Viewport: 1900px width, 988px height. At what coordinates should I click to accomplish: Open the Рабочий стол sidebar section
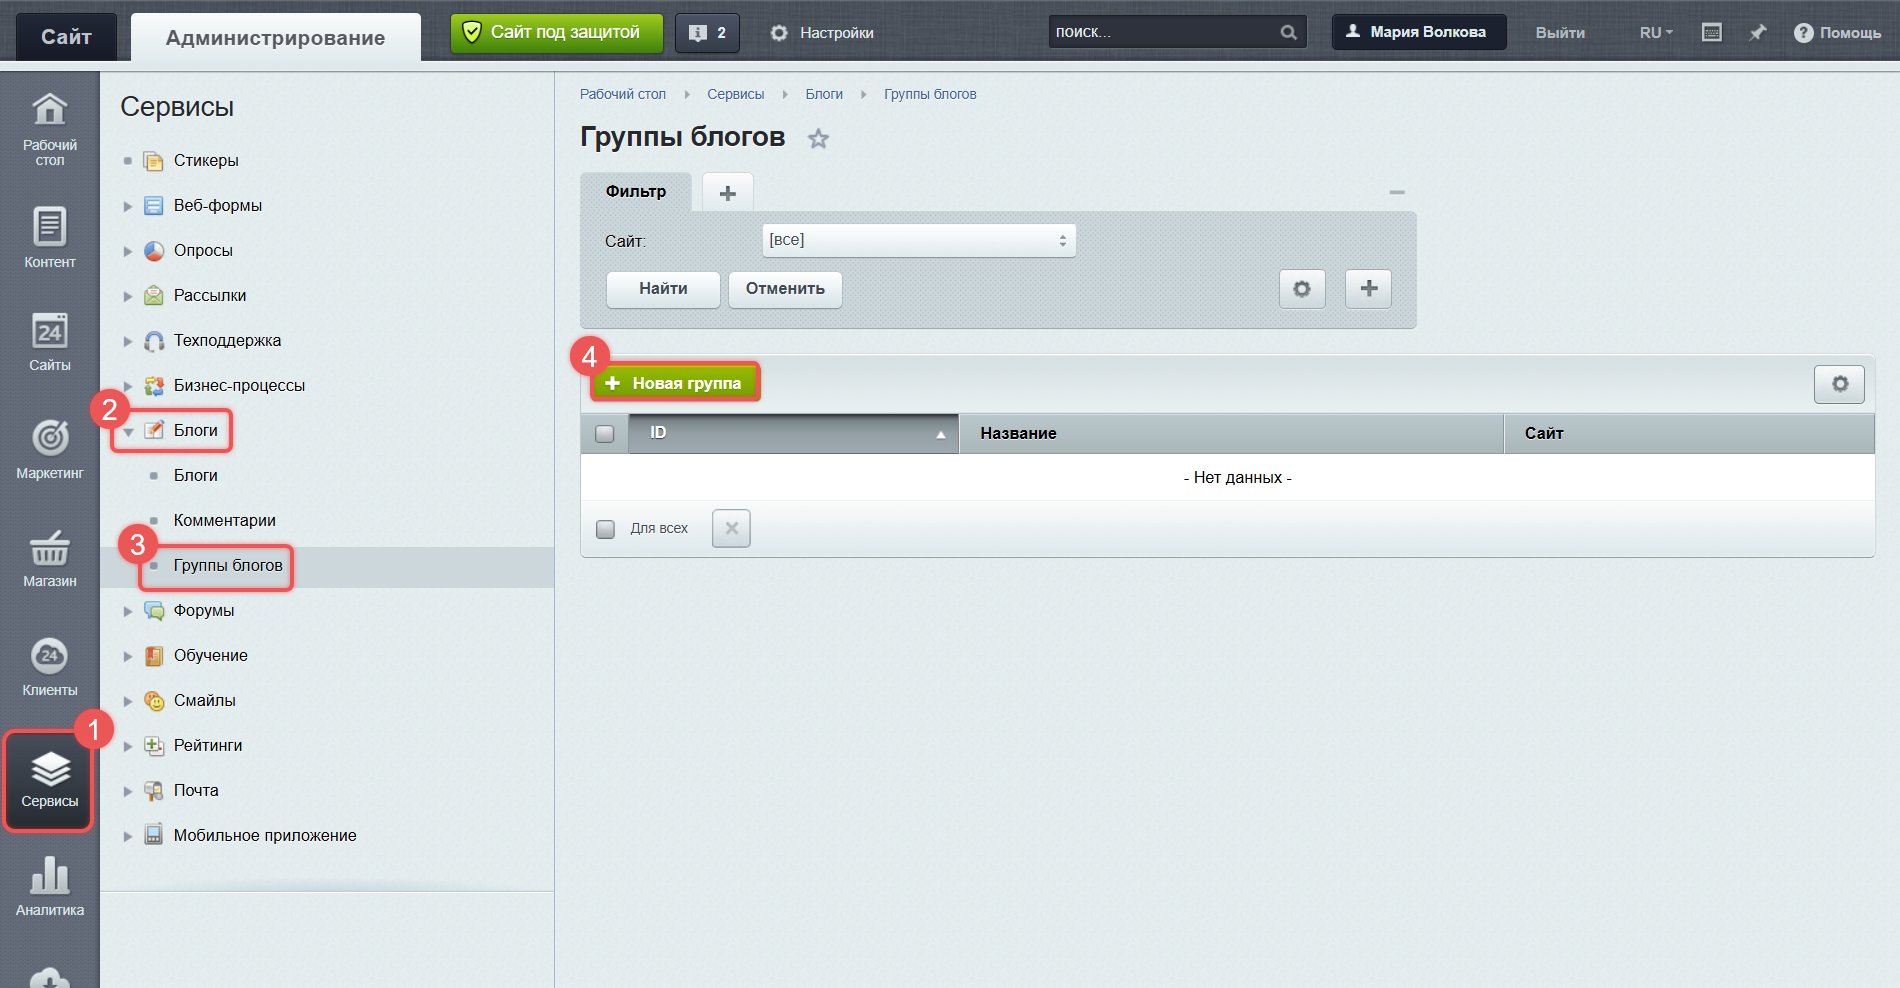tap(50, 129)
